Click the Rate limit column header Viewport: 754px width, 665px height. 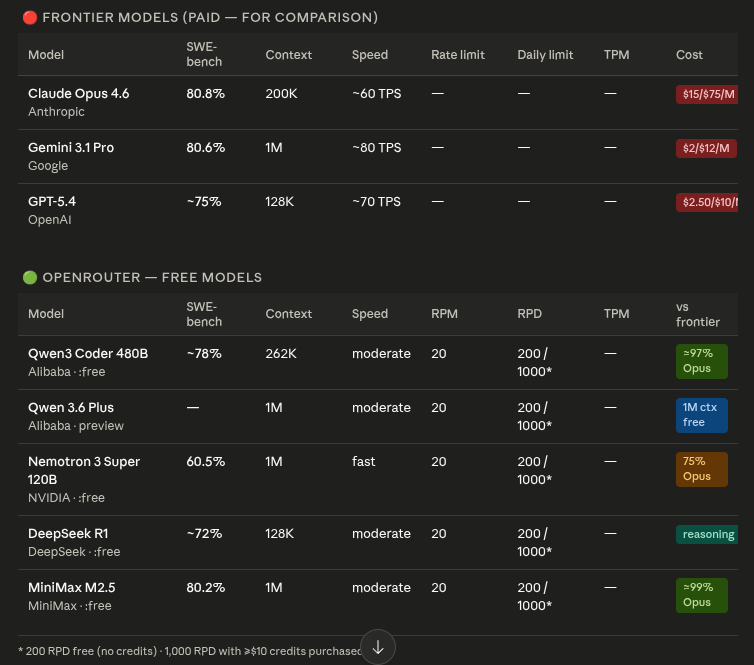coord(458,54)
